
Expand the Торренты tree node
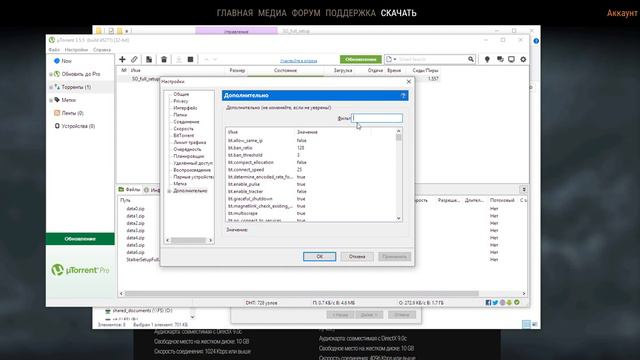(x=51, y=87)
